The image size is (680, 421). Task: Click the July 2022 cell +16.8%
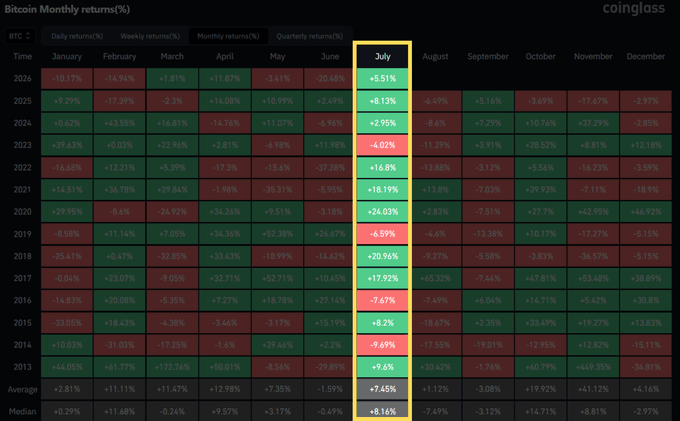pos(382,167)
